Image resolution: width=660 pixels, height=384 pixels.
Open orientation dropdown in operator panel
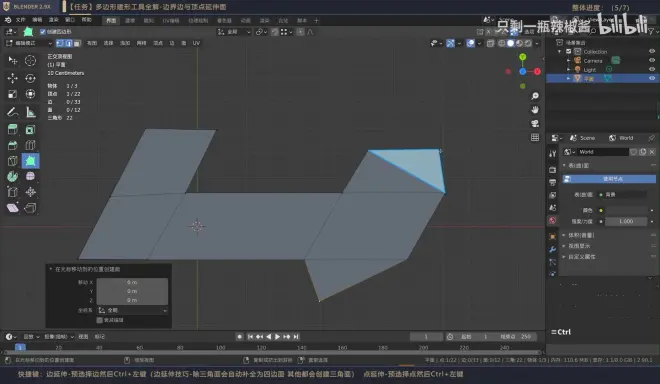point(132,310)
